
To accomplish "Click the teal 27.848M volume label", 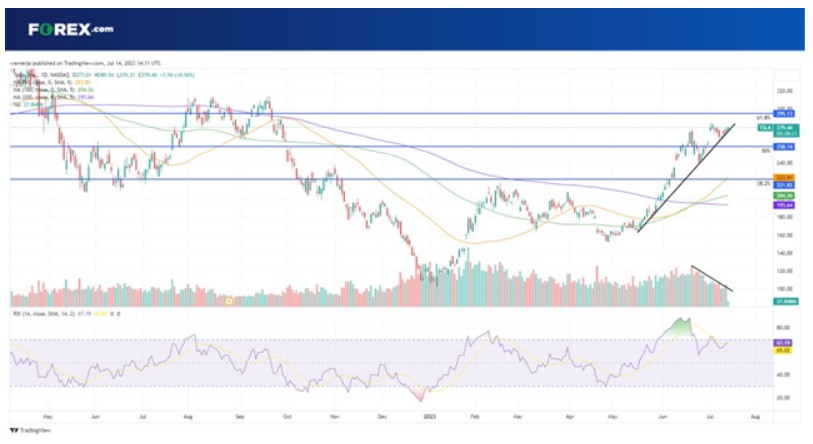I will coord(785,301).
